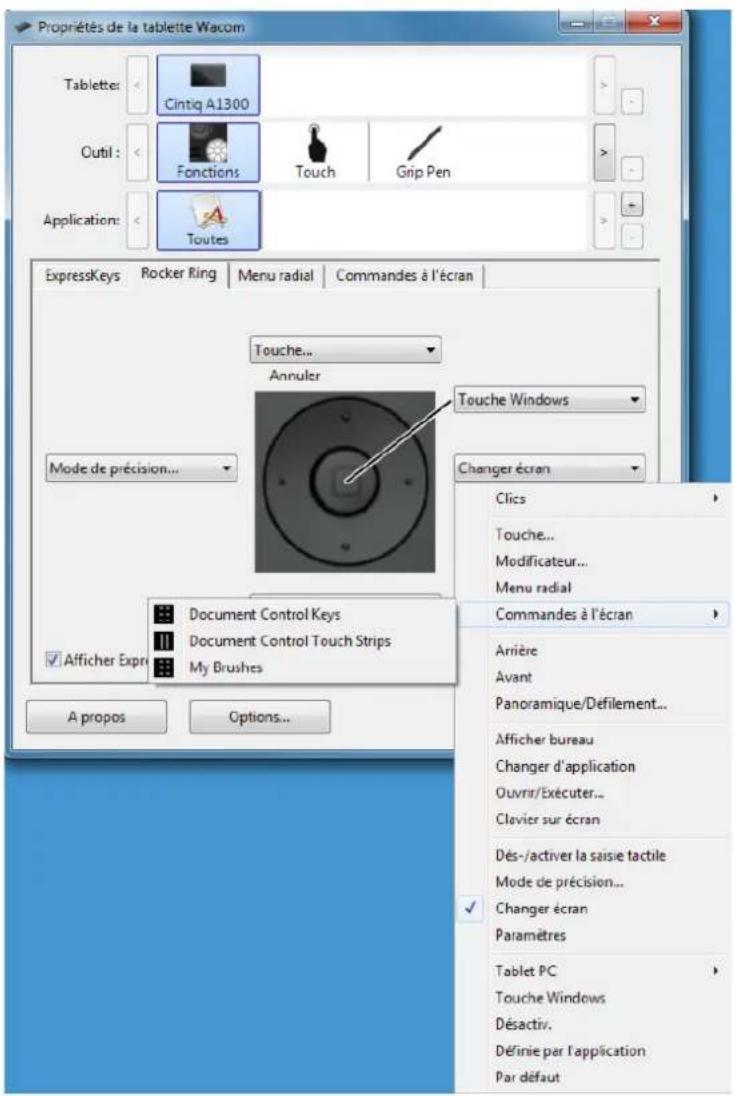Select Clavier sur écran menu entry
The height and width of the screenshot is (1096, 734).
pyautogui.click(x=593, y=819)
